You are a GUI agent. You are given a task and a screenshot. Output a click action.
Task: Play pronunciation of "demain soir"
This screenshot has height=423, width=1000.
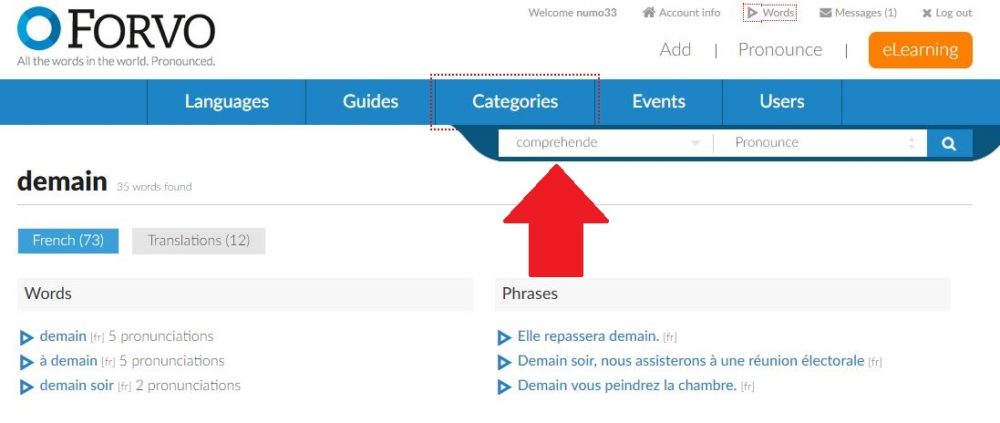point(27,386)
